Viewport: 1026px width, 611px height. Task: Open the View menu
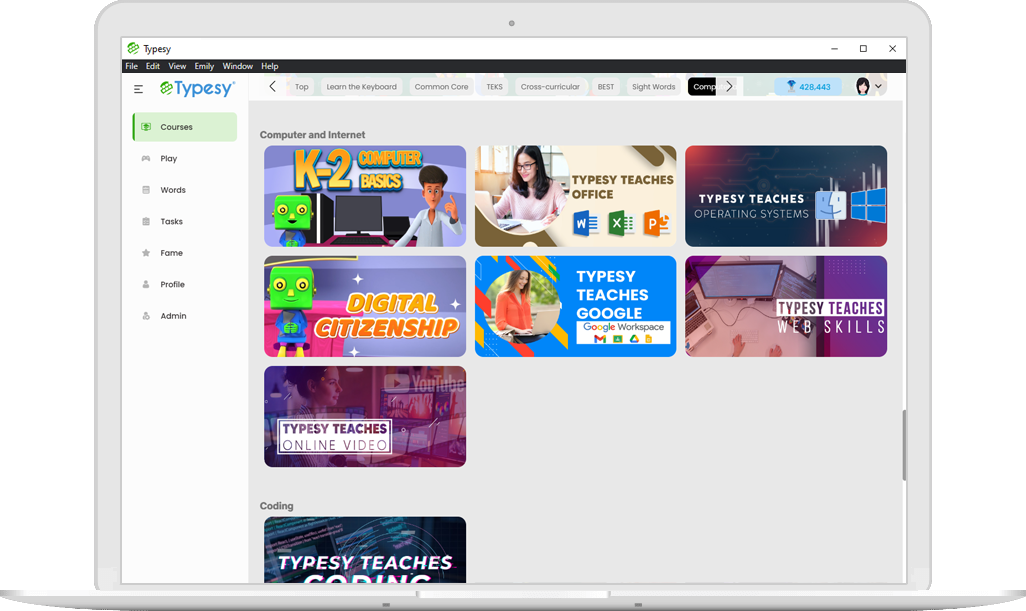click(x=177, y=66)
